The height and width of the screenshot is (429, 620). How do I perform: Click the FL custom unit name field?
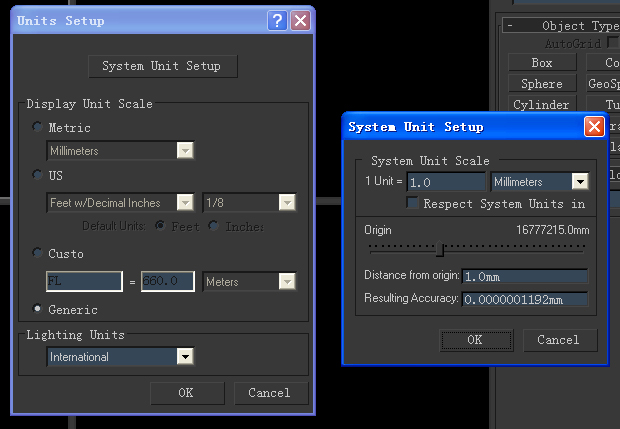click(x=84, y=281)
